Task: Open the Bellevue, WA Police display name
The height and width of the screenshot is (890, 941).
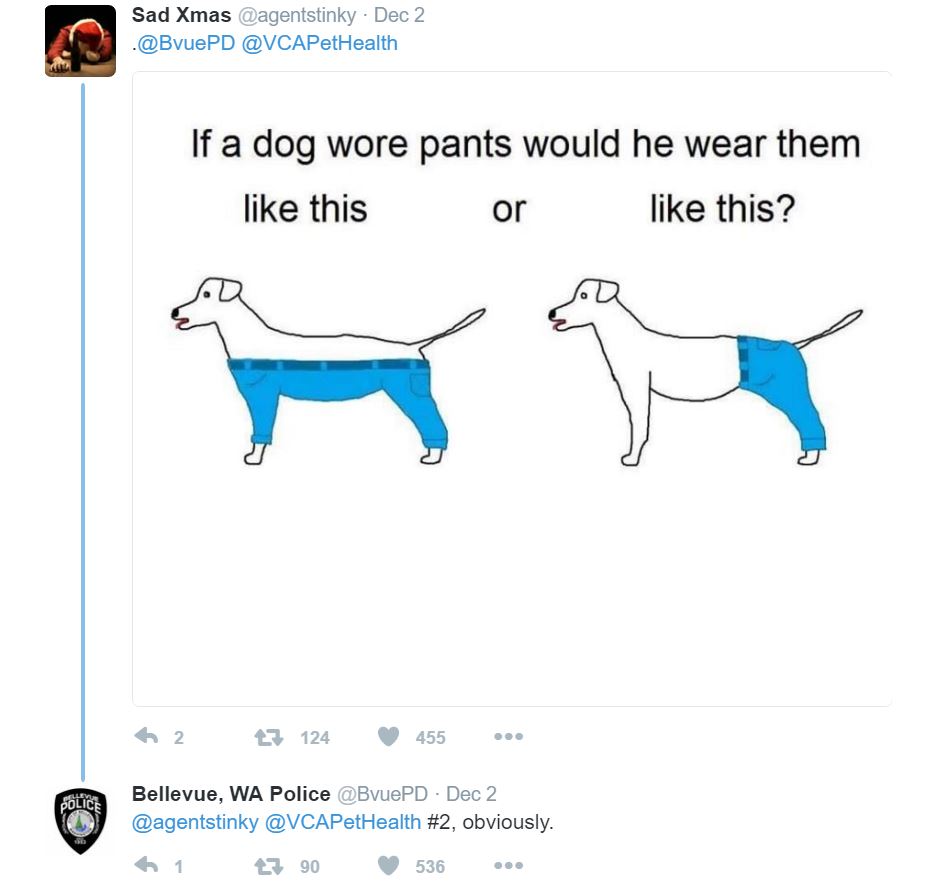Action: click(231, 793)
